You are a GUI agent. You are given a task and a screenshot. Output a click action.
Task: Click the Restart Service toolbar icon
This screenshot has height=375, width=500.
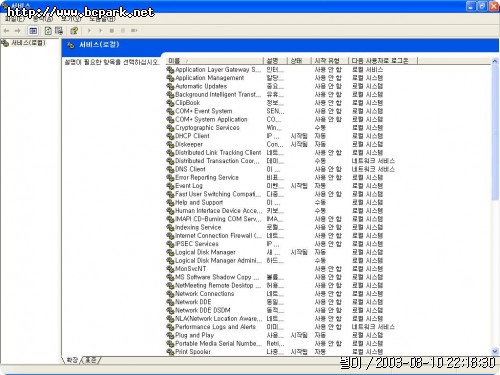134,31
